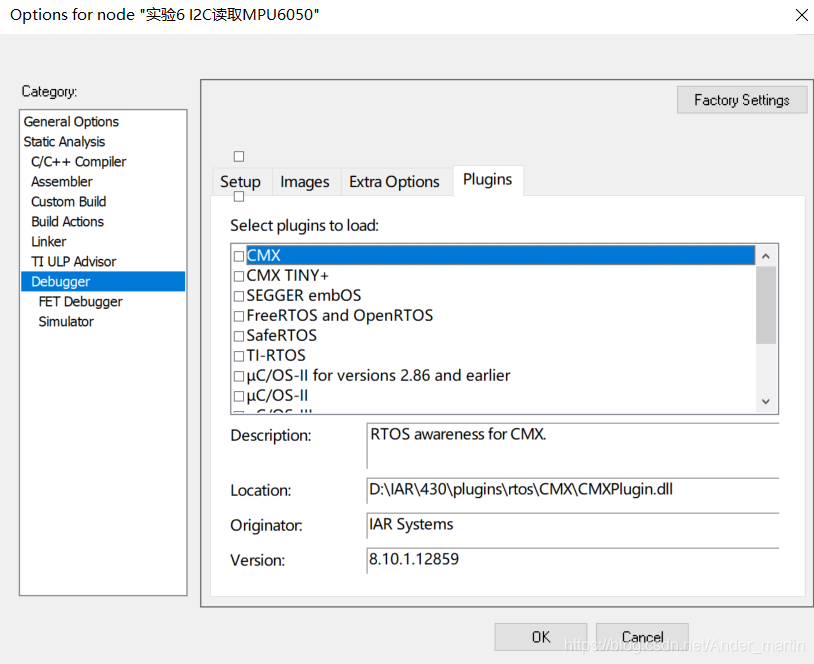Select the TI ULP Advisor category
This screenshot has height=664, width=814.
click(x=75, y=261)
